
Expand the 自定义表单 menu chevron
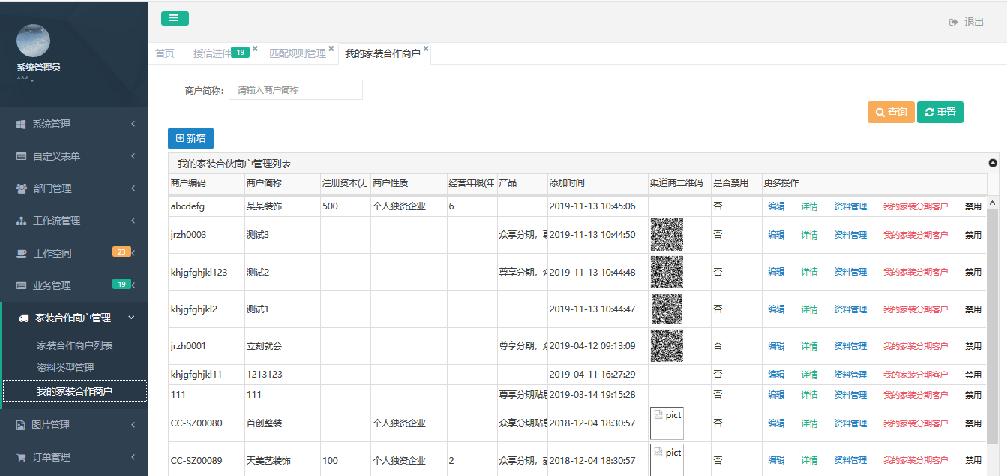click(x=133, y=156)
